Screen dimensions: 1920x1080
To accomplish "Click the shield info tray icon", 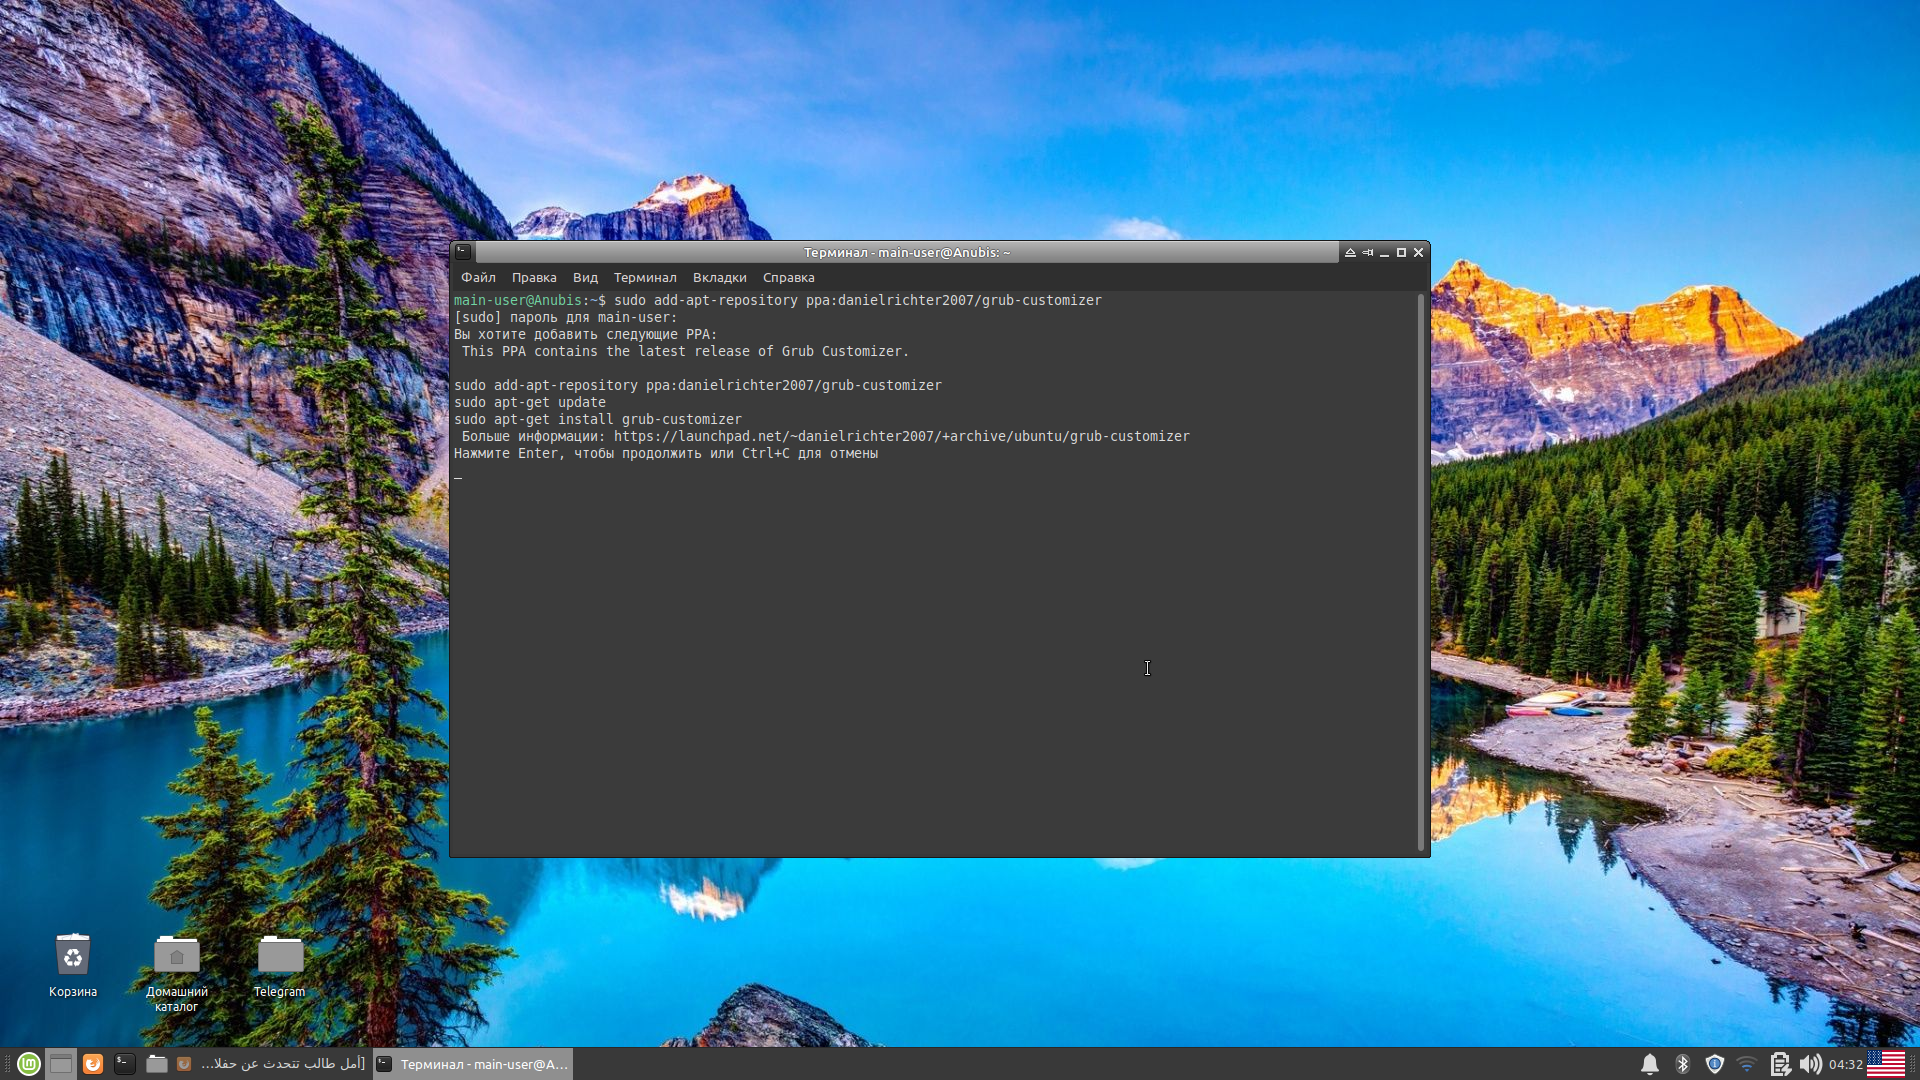I will coord(1716,1064).
